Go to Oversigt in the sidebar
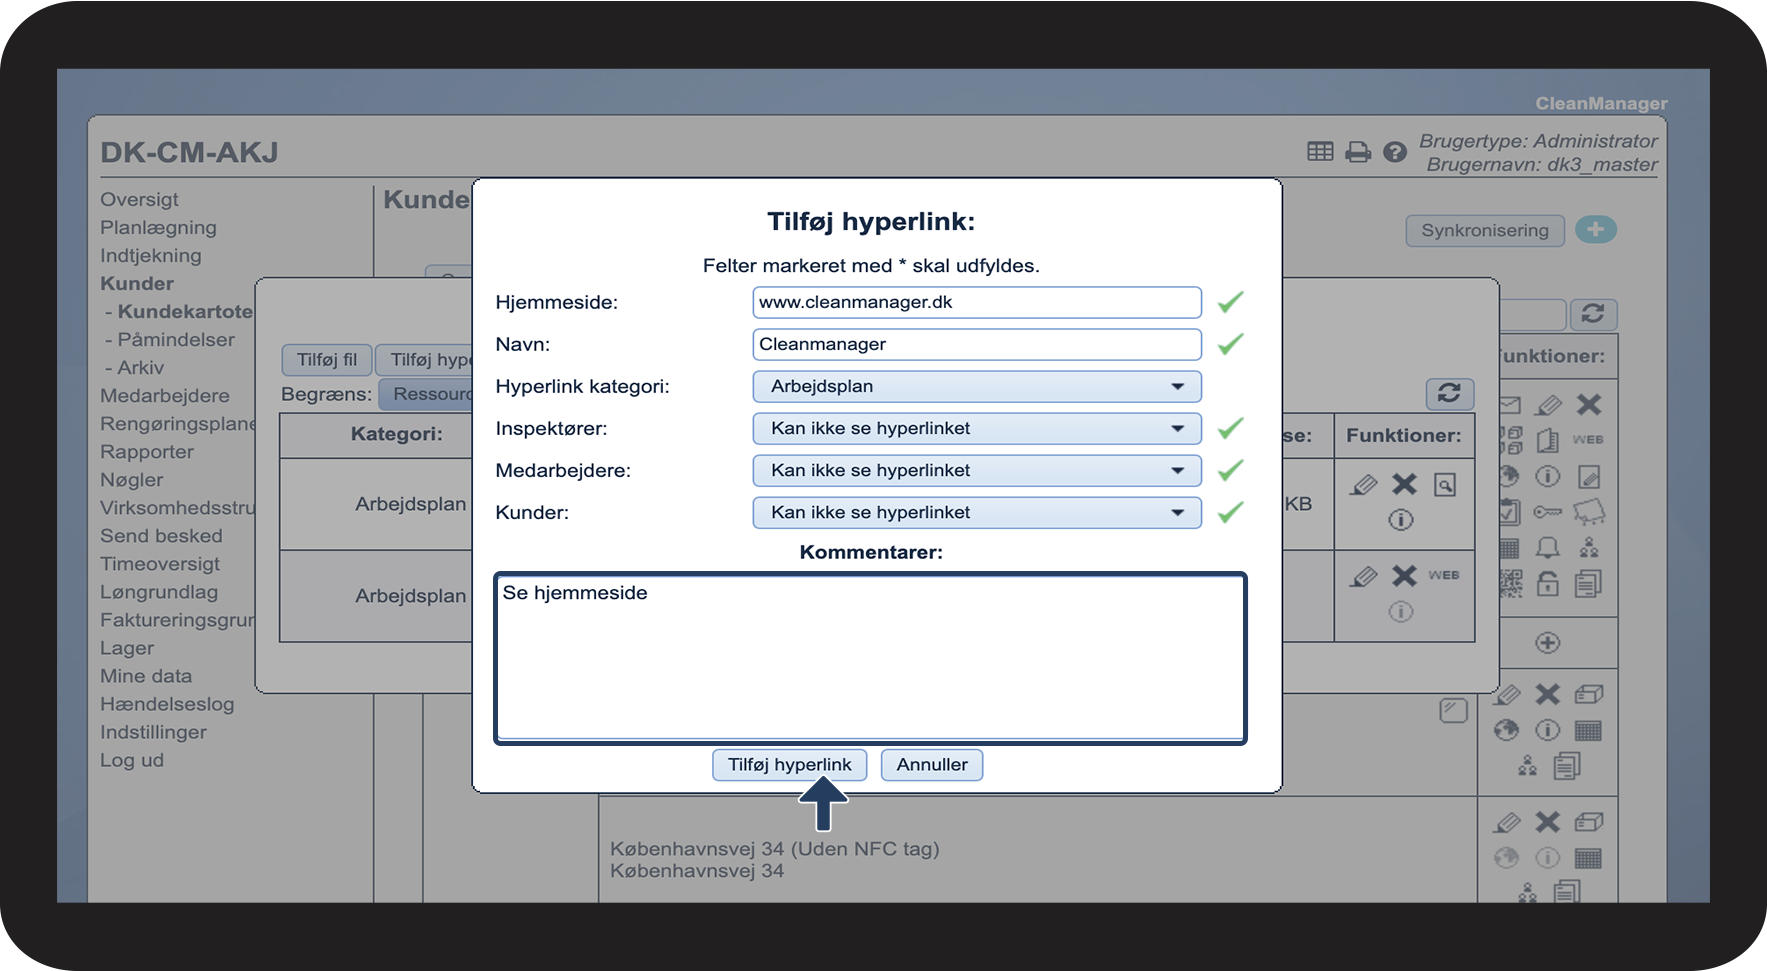Image resolution: width=1767 pixels, height=971 pixels. click(x=139, y=200)
